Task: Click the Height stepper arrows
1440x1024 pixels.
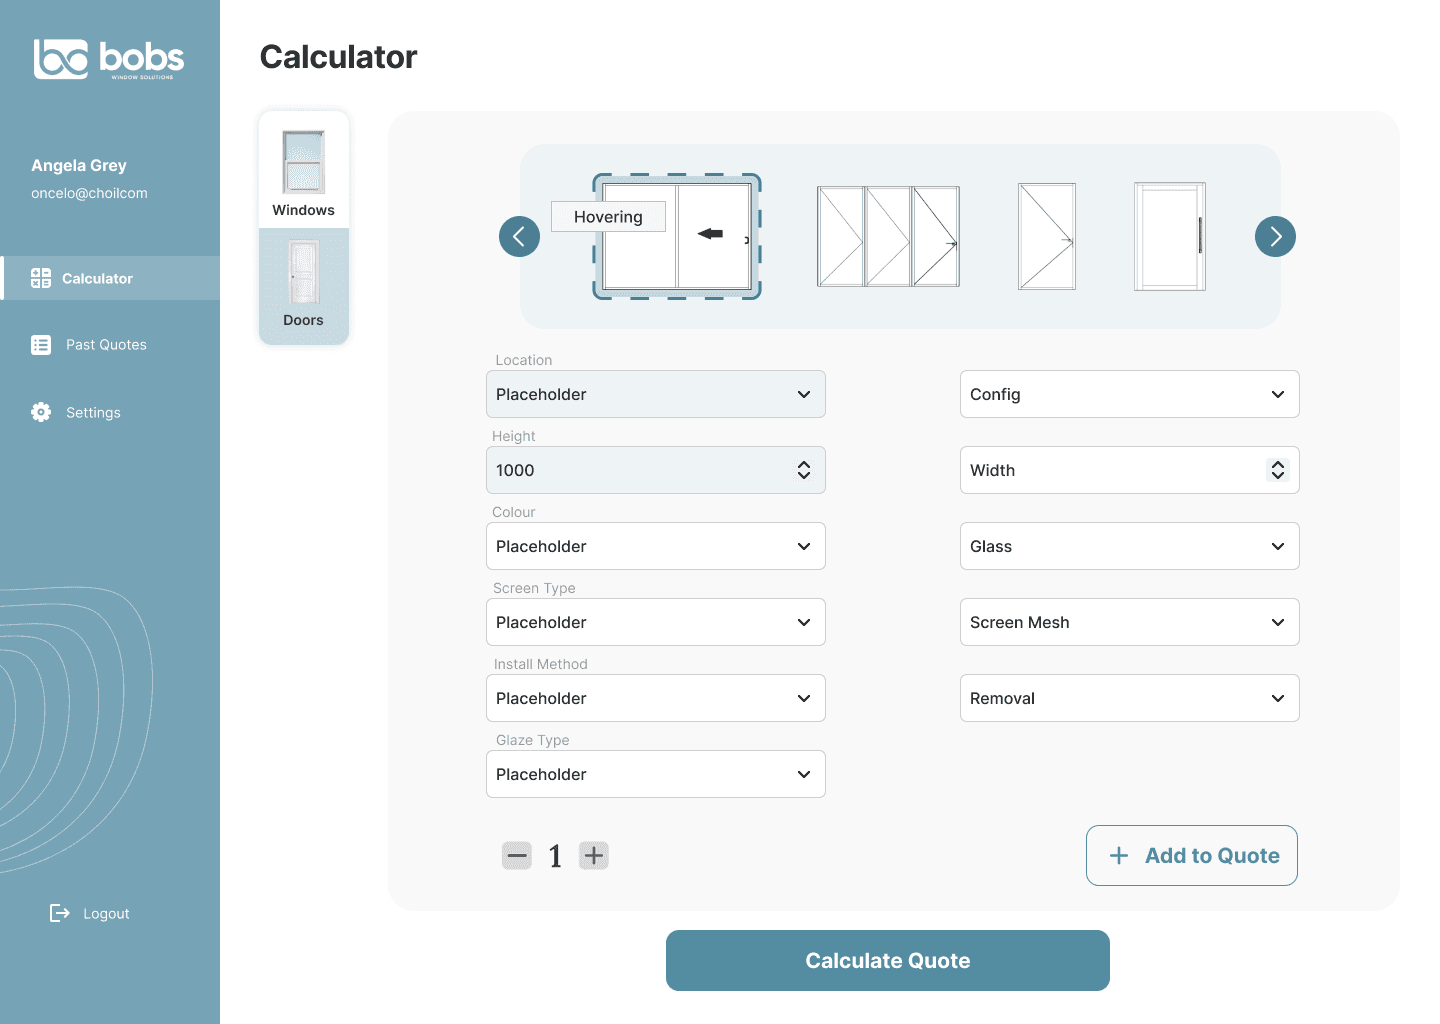Action: tap(804, 470)
